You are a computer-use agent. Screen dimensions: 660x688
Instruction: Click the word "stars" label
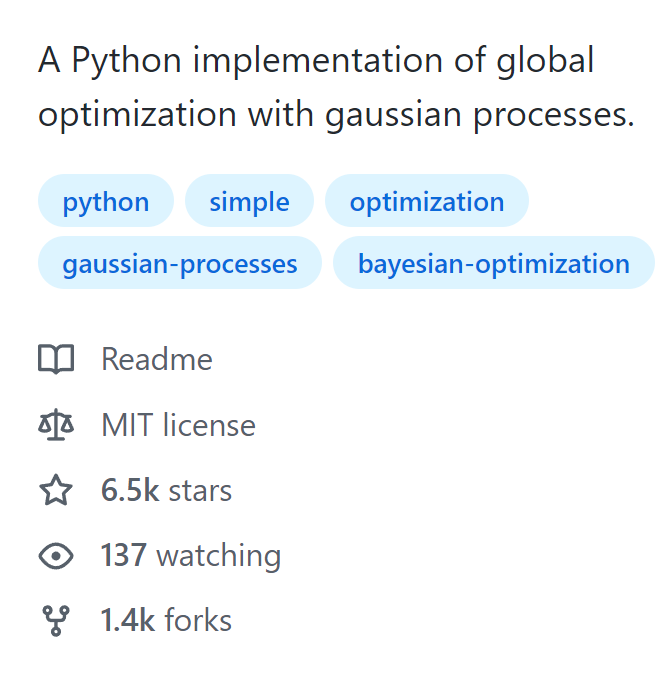coord(200,491)
